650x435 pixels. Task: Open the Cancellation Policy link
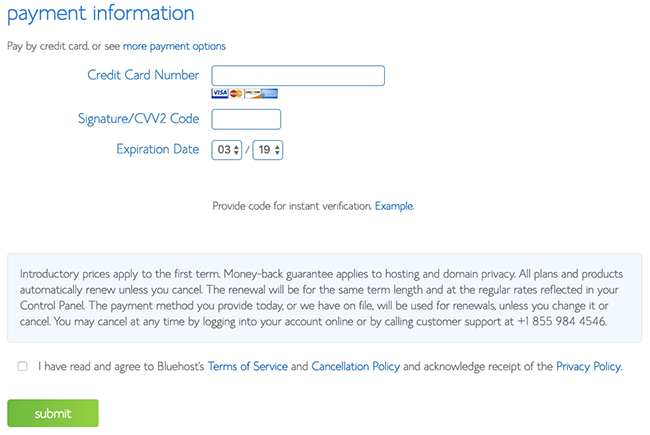(356, 367)
